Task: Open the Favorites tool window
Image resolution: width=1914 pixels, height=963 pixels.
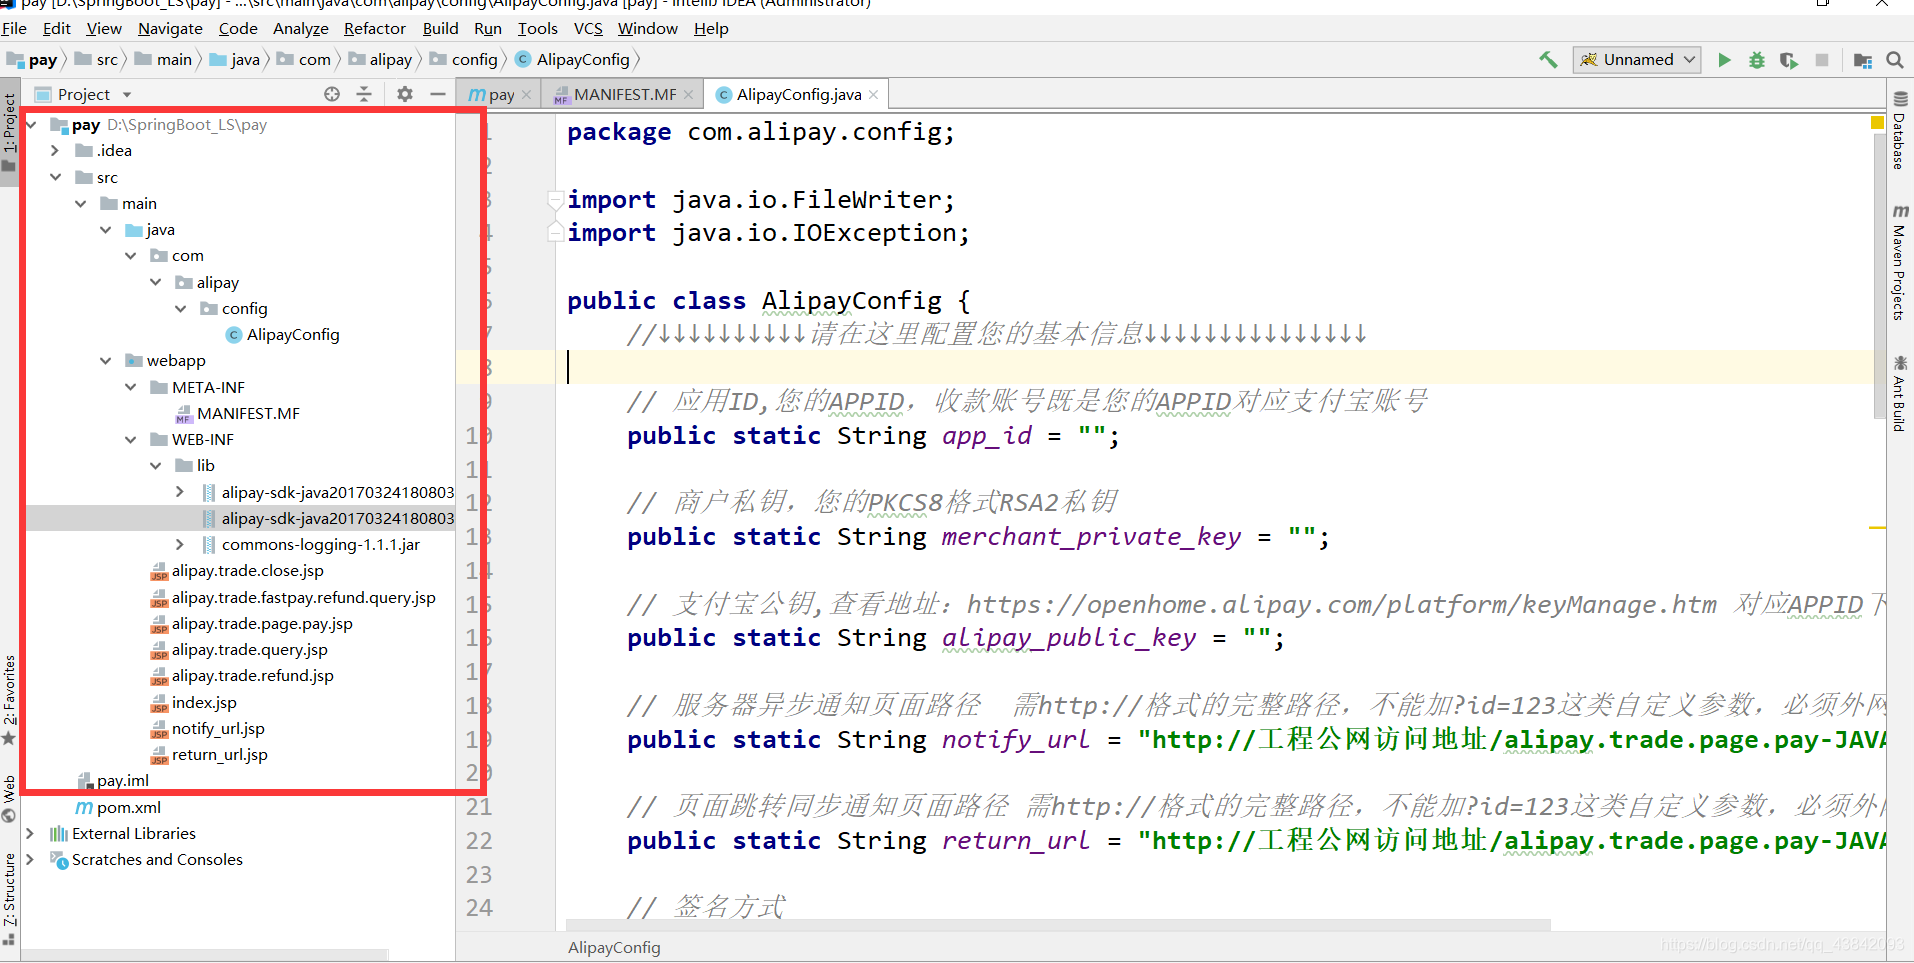Action: [x=9, y=700]
